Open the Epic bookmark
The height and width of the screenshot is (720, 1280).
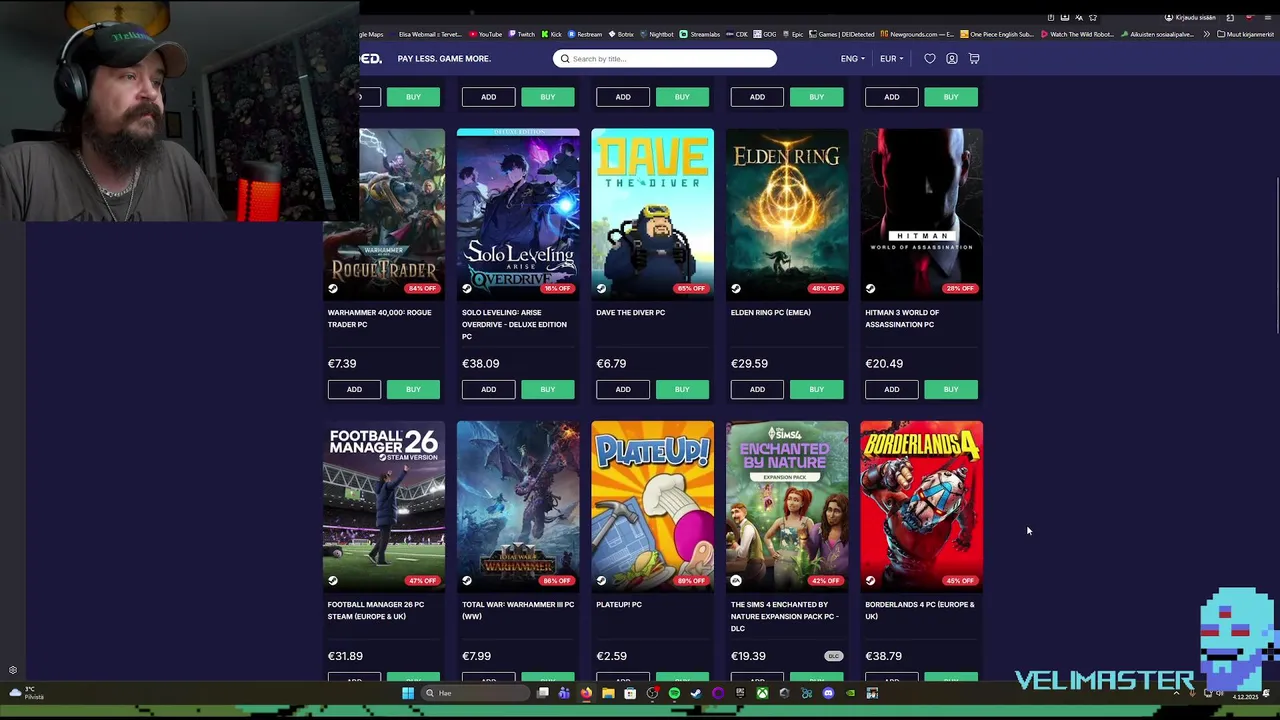tap(794, 34)
